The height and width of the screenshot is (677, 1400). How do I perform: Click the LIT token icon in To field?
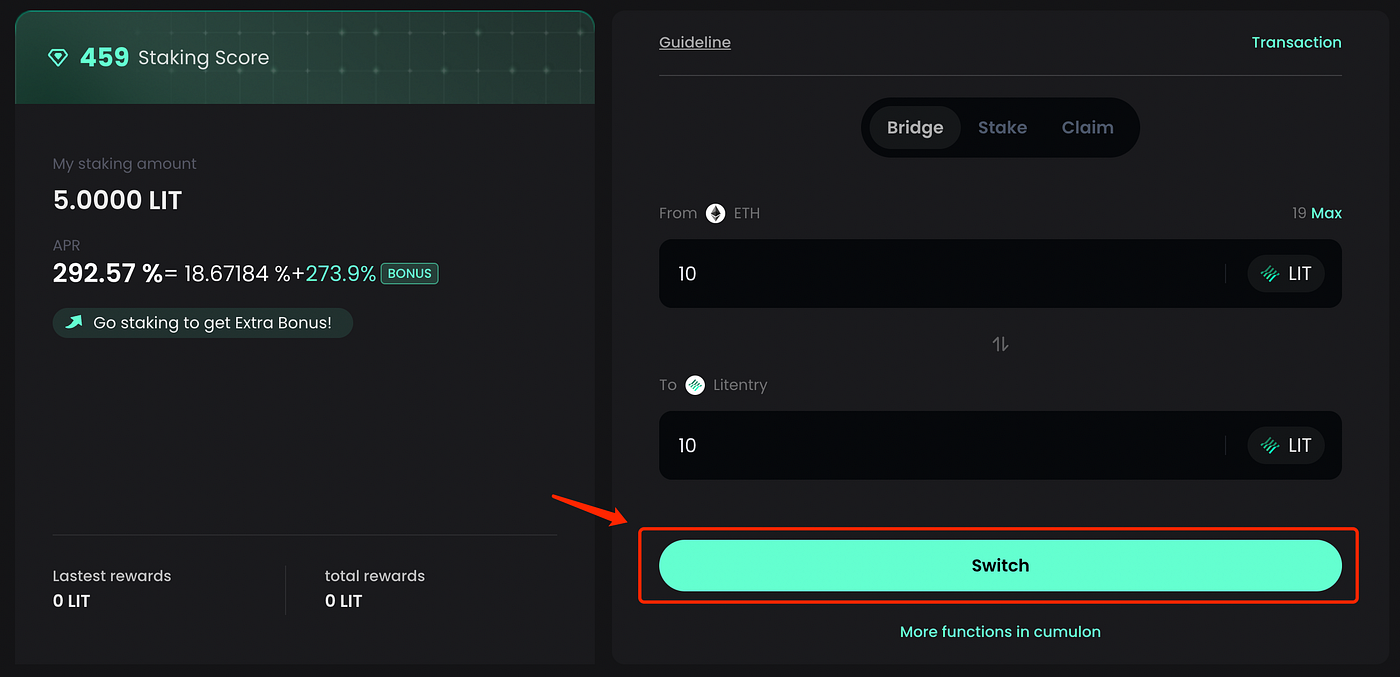tap(1270, 446)
